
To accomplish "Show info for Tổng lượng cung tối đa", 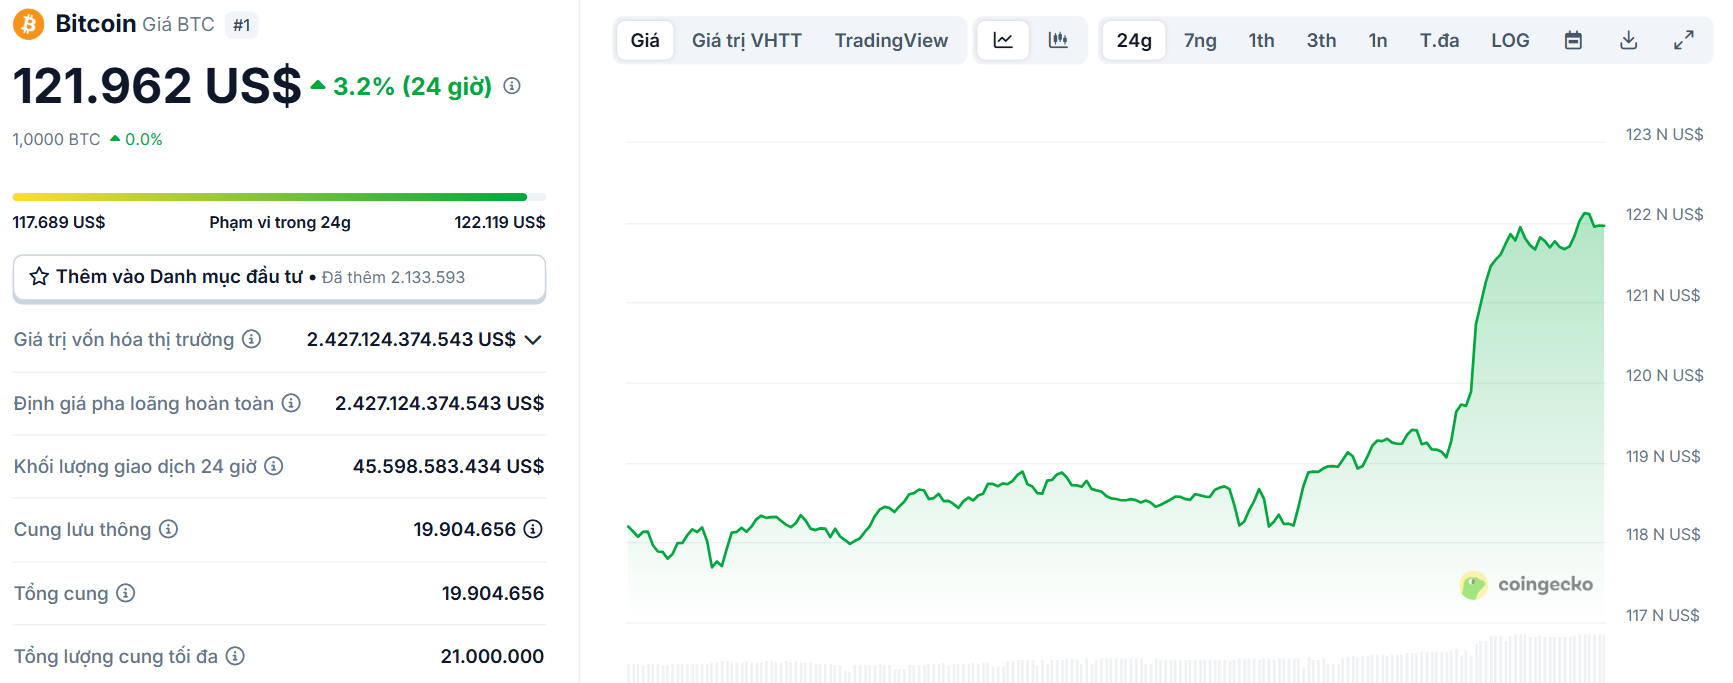I will point(235,656).
